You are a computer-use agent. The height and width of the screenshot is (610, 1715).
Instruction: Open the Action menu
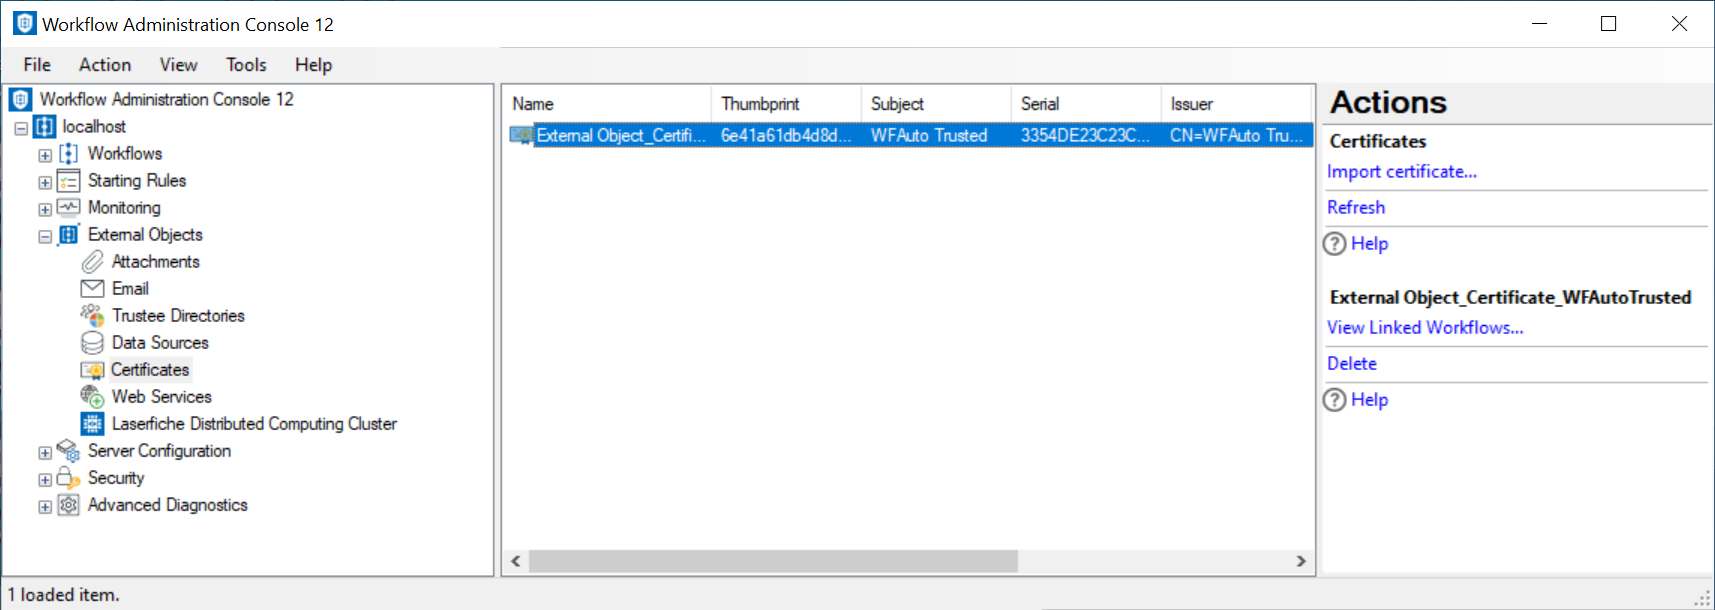(105, 65)
